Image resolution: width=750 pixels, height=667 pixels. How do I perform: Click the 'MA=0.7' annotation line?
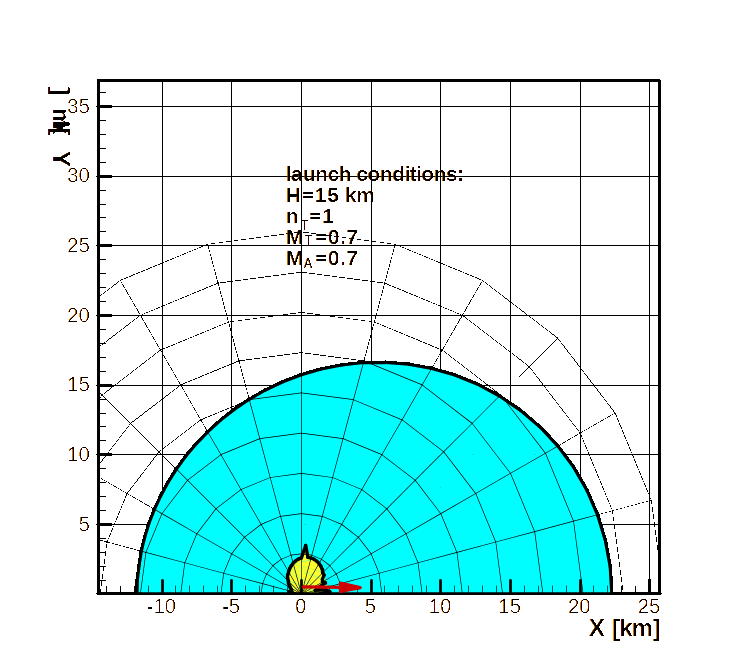(x=321, y=259)
